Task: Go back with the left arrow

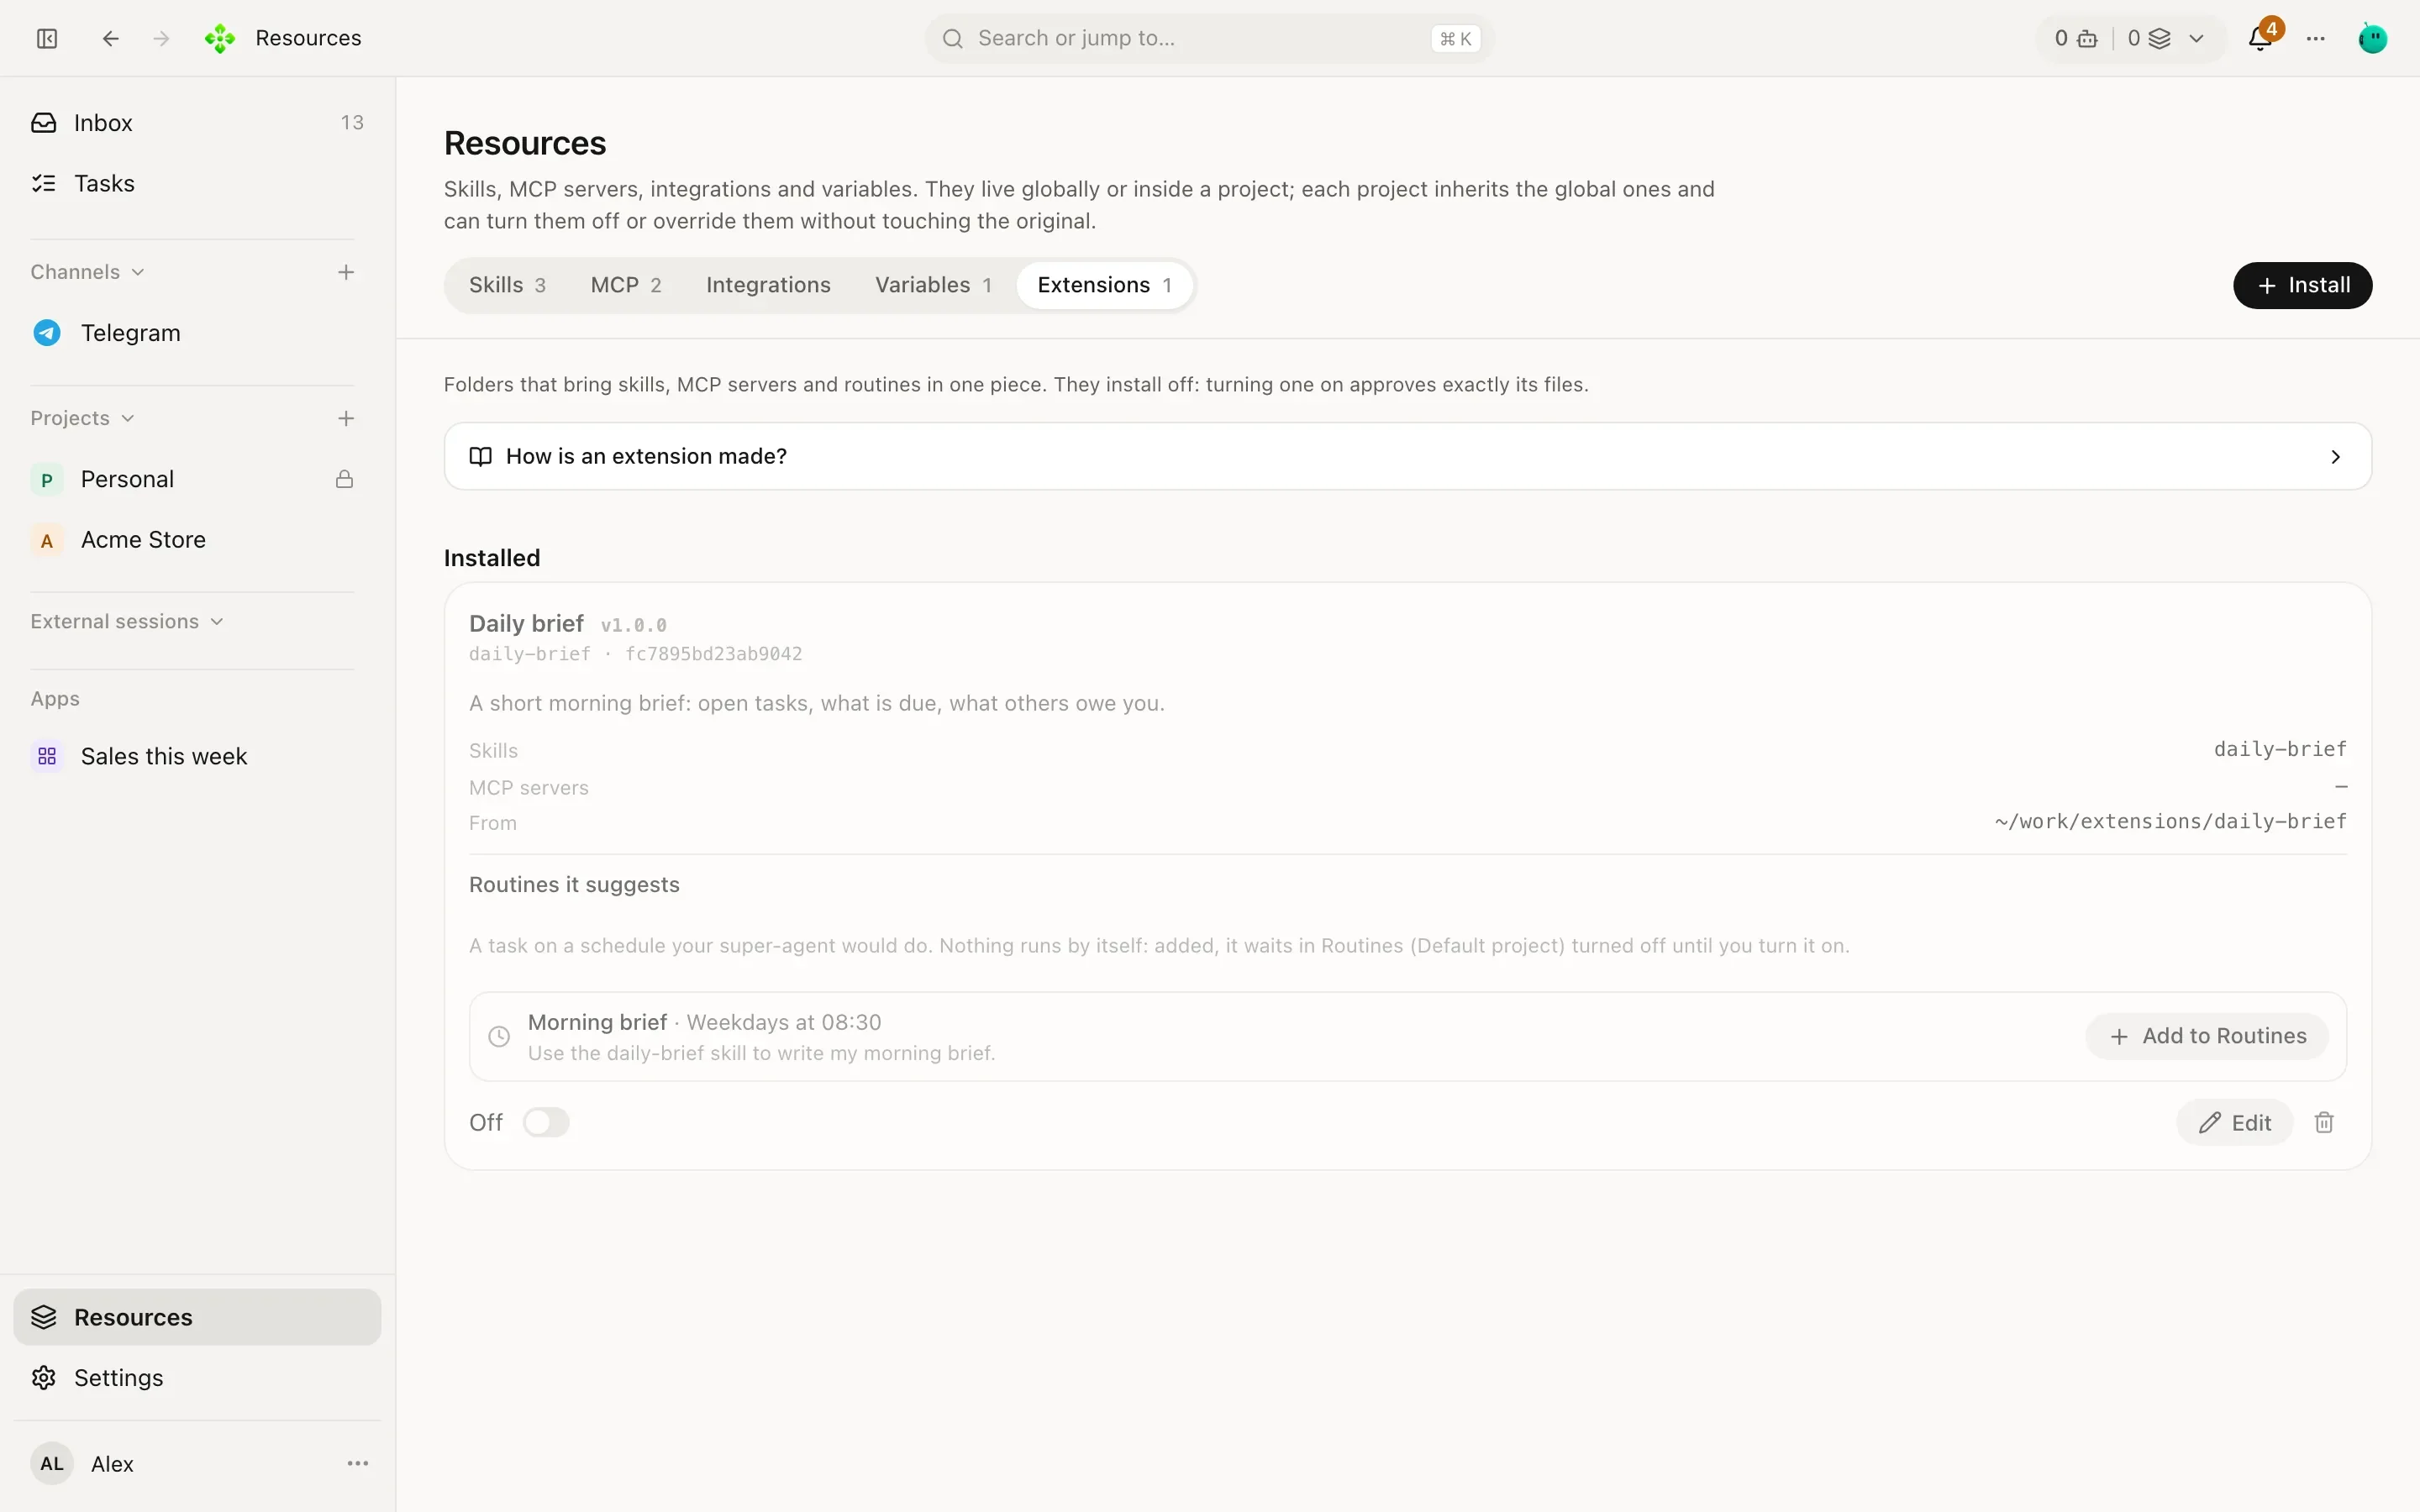Action: pyautogui.click(x=111, y=38)
